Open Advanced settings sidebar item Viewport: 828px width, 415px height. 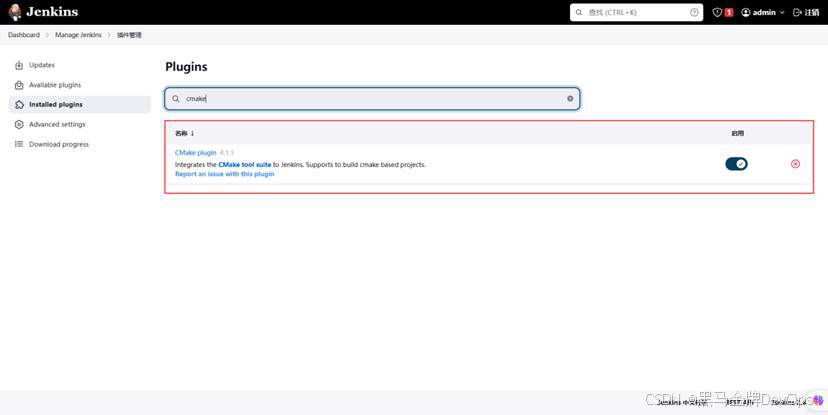(80, 125)
